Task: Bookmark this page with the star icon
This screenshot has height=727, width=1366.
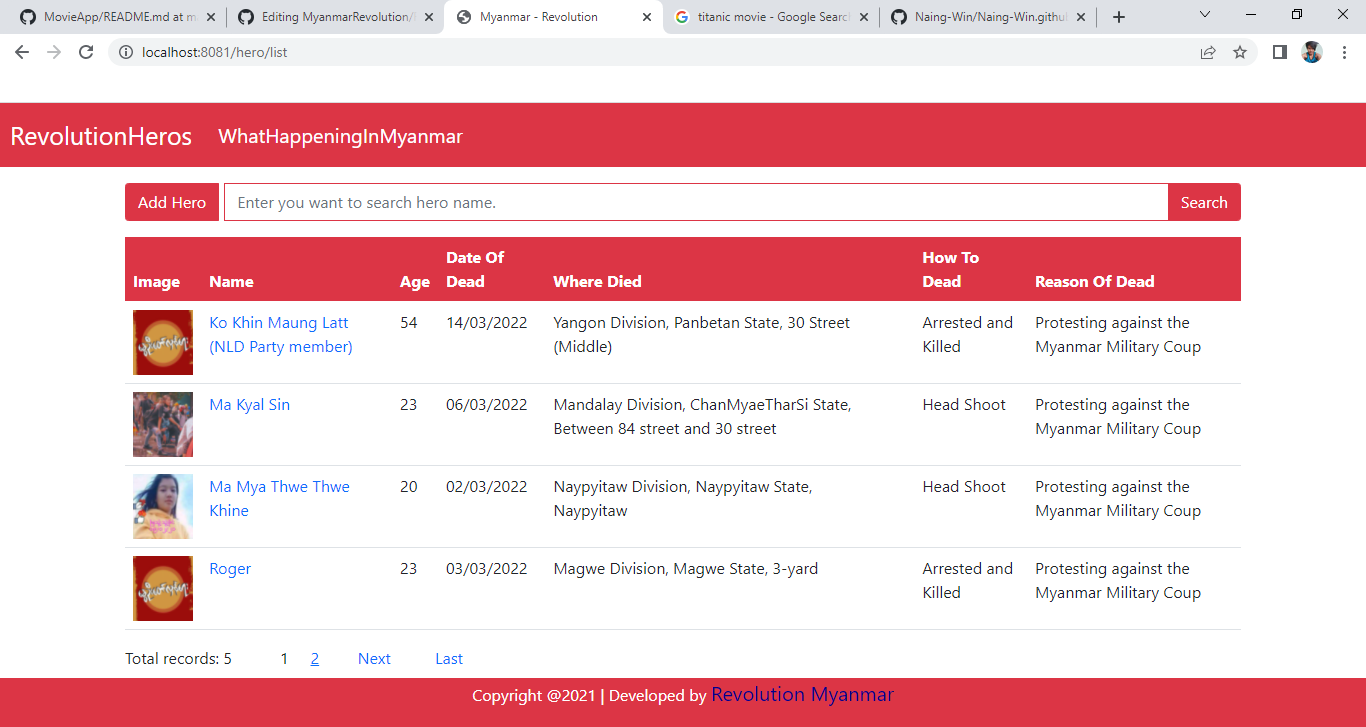Action: pos(1239,52)
